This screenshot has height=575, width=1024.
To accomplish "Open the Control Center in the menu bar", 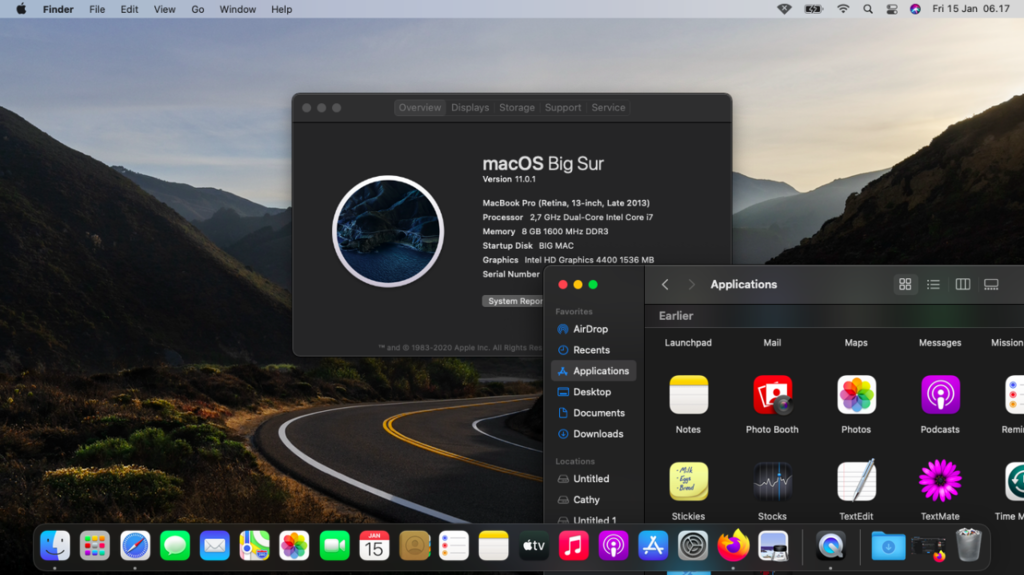I will 892,9.
